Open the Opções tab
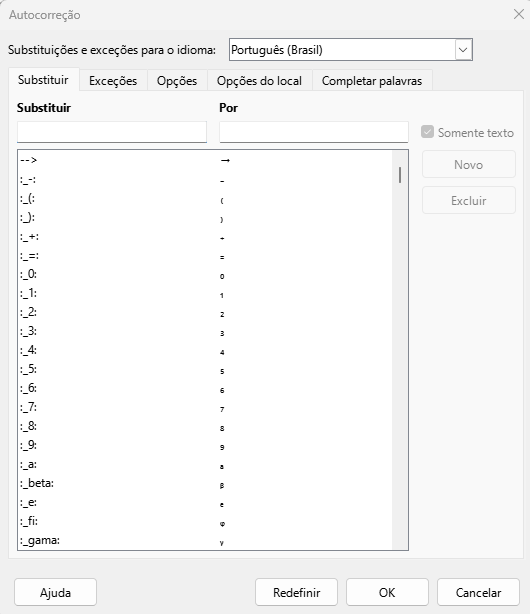 point(177,81)
